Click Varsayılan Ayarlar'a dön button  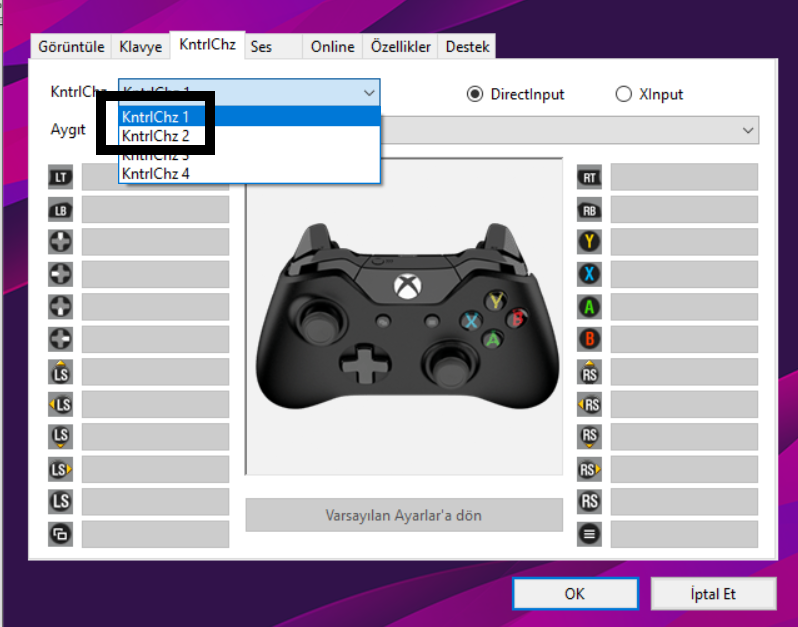[404, 515]
